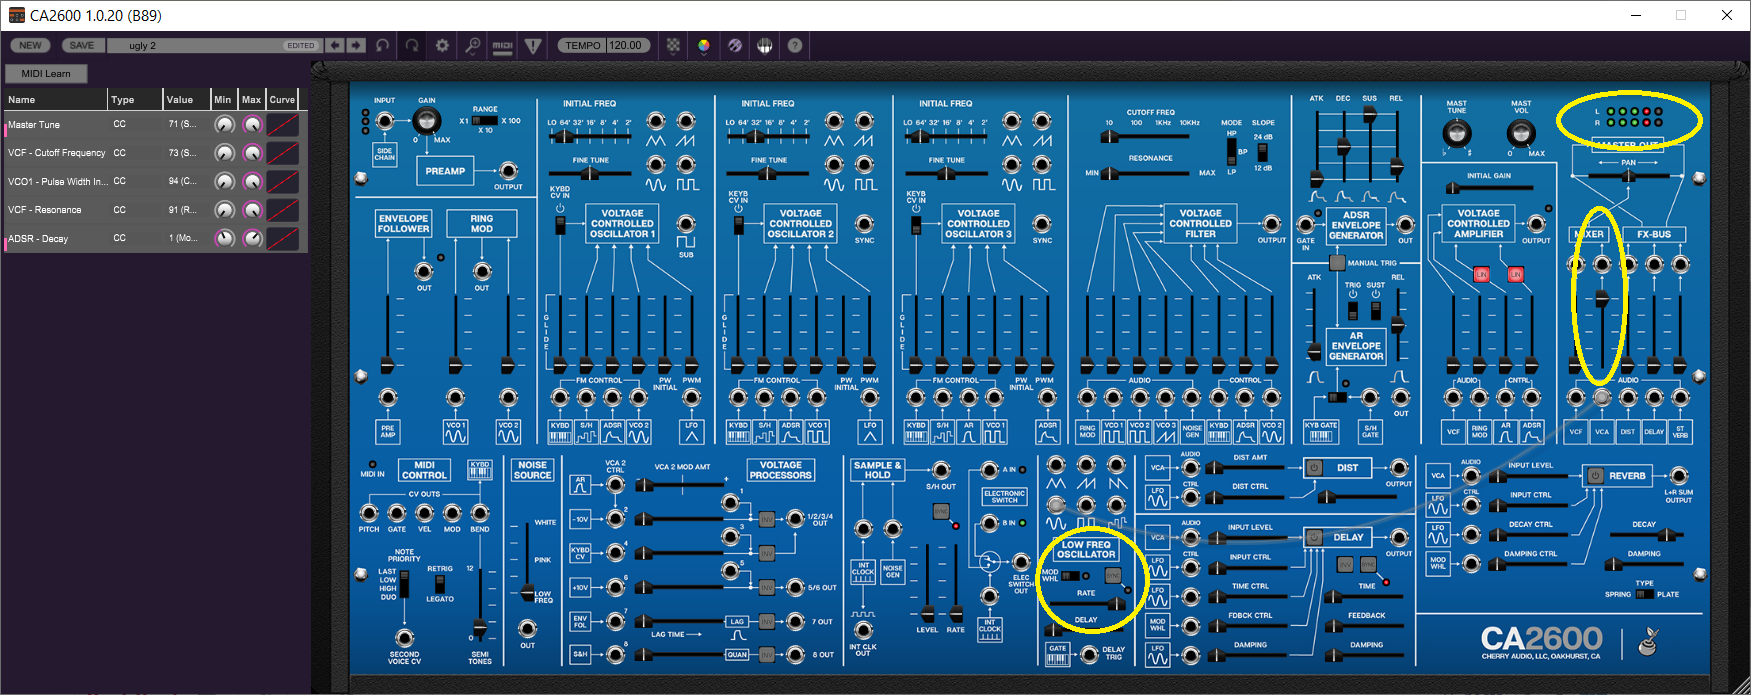Image resolution: width=1751 pixels, height=695 pixels.
Task: Click the preamp OUTPUT jack
Action: pos(508,170)
